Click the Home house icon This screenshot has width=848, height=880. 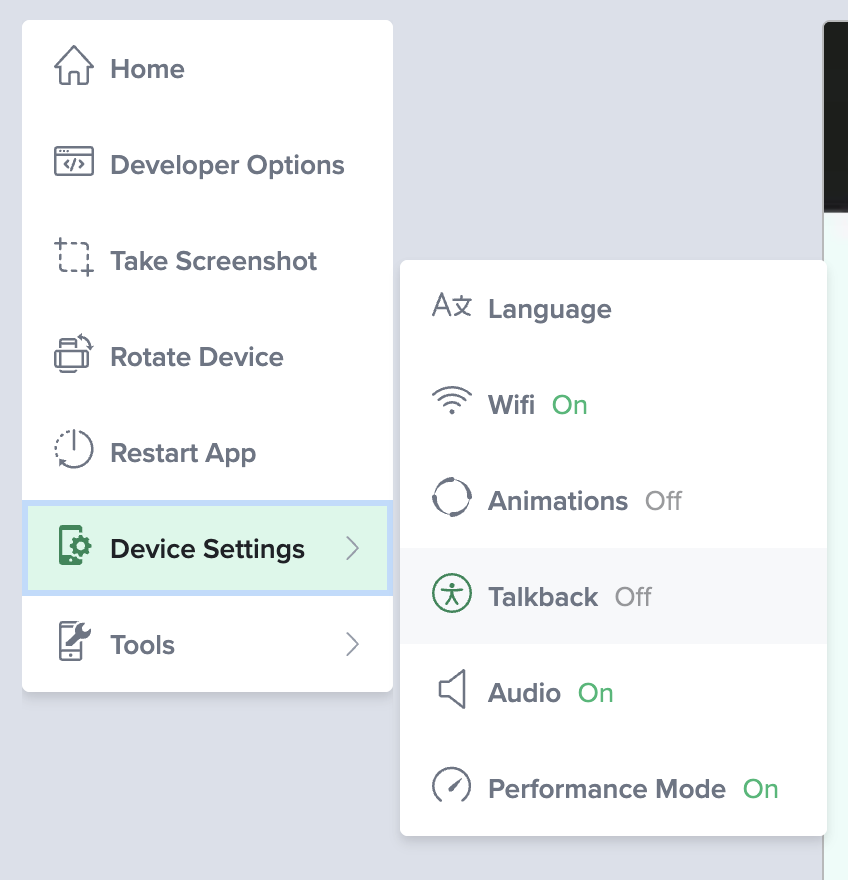click(x=73, y=67)
